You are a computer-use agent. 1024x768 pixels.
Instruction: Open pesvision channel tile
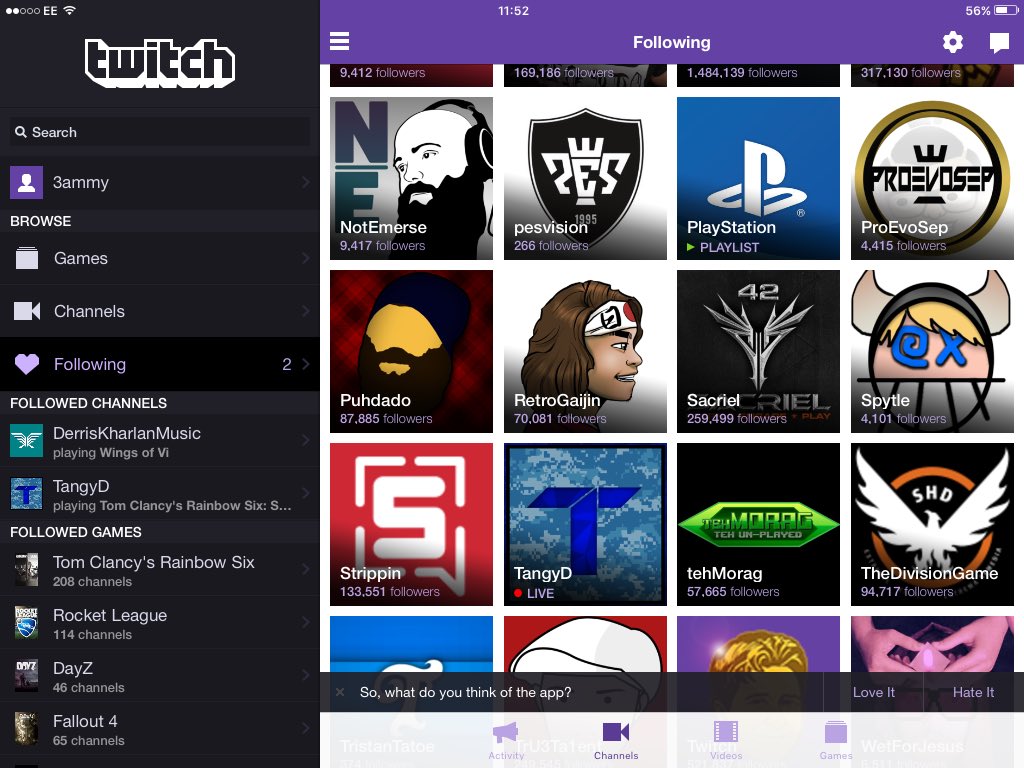[x=585, y=178]
